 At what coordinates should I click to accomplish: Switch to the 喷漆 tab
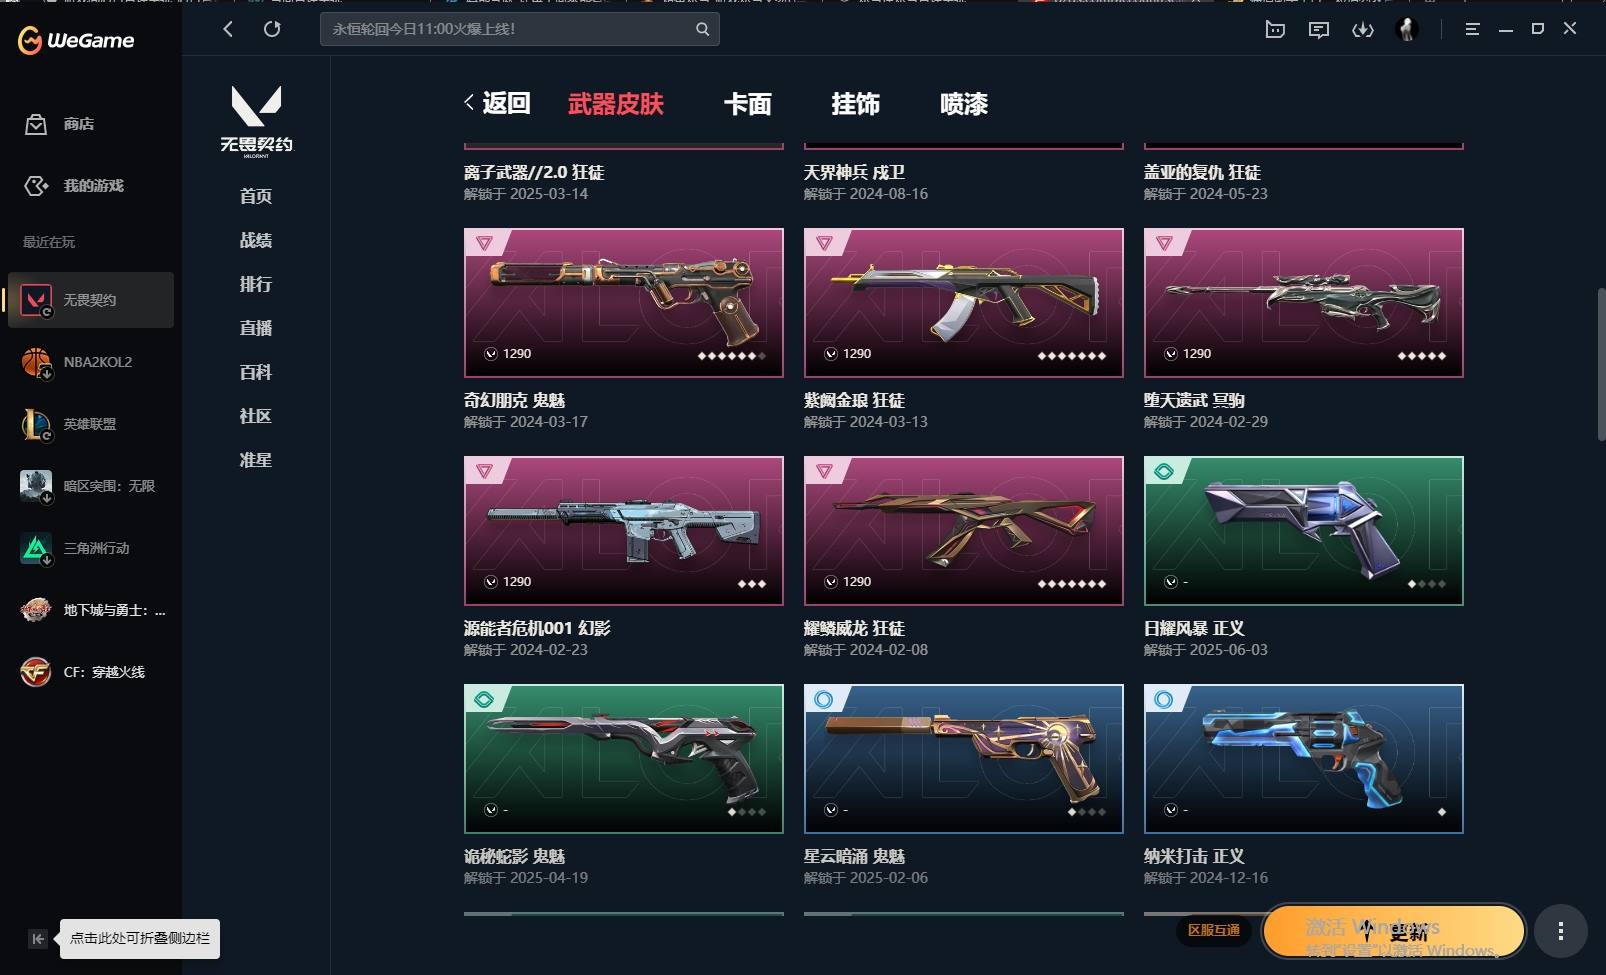pyautogui.click(x=964, y=104)
